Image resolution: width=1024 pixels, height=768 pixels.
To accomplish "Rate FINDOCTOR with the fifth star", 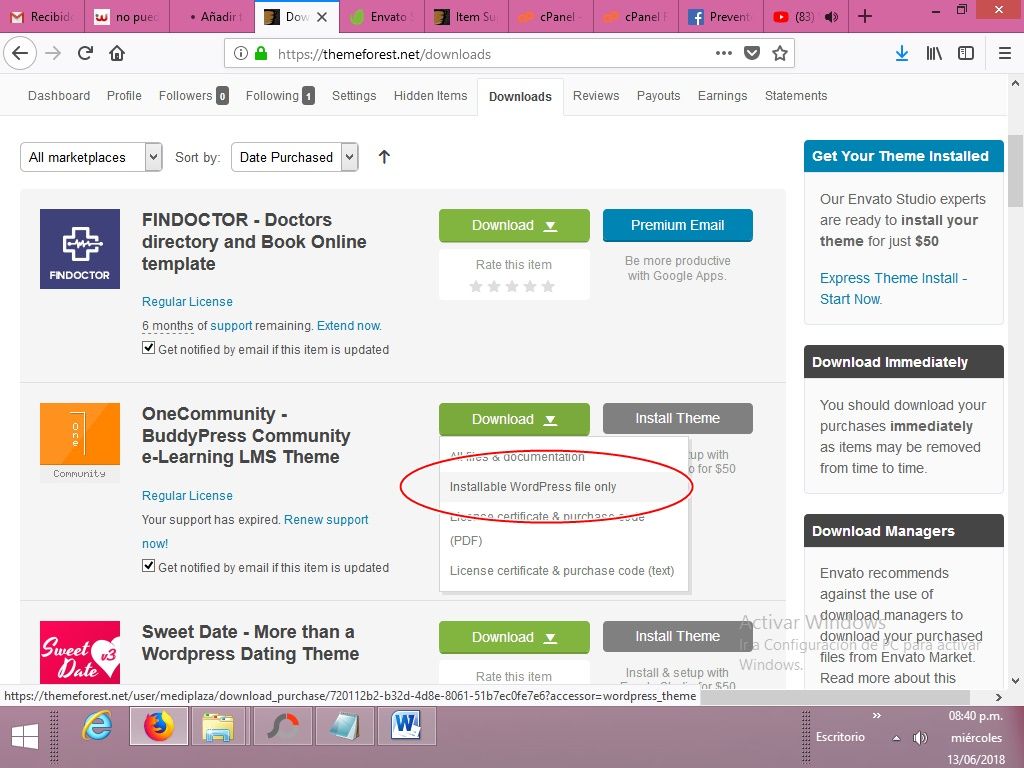I will click(x=548, y=286).
